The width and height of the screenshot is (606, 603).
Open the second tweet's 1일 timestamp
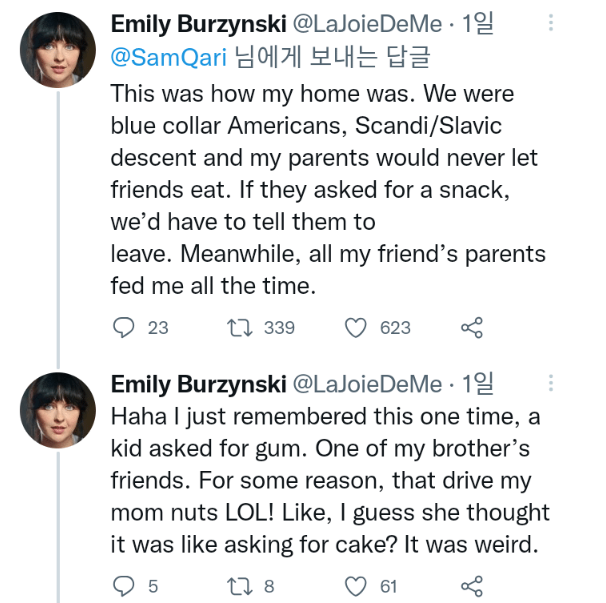(x=477, y=384)
